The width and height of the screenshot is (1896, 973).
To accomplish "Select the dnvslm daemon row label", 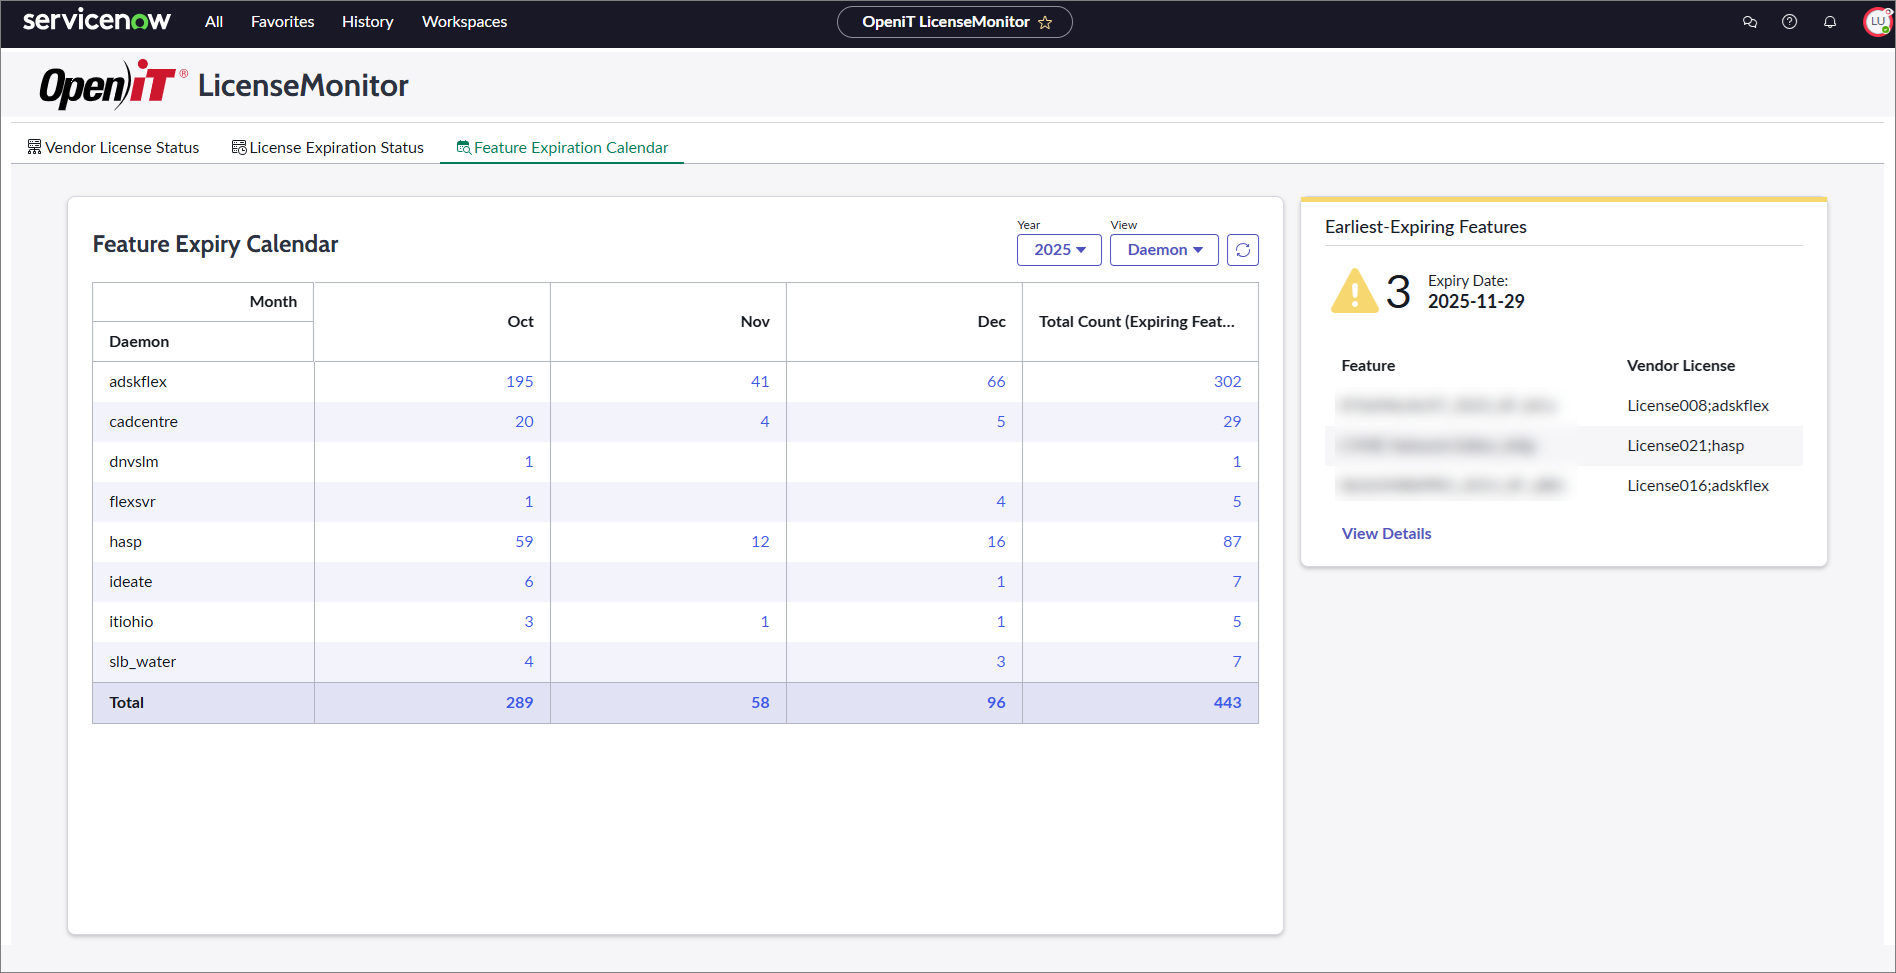I will tap(134, 462).
